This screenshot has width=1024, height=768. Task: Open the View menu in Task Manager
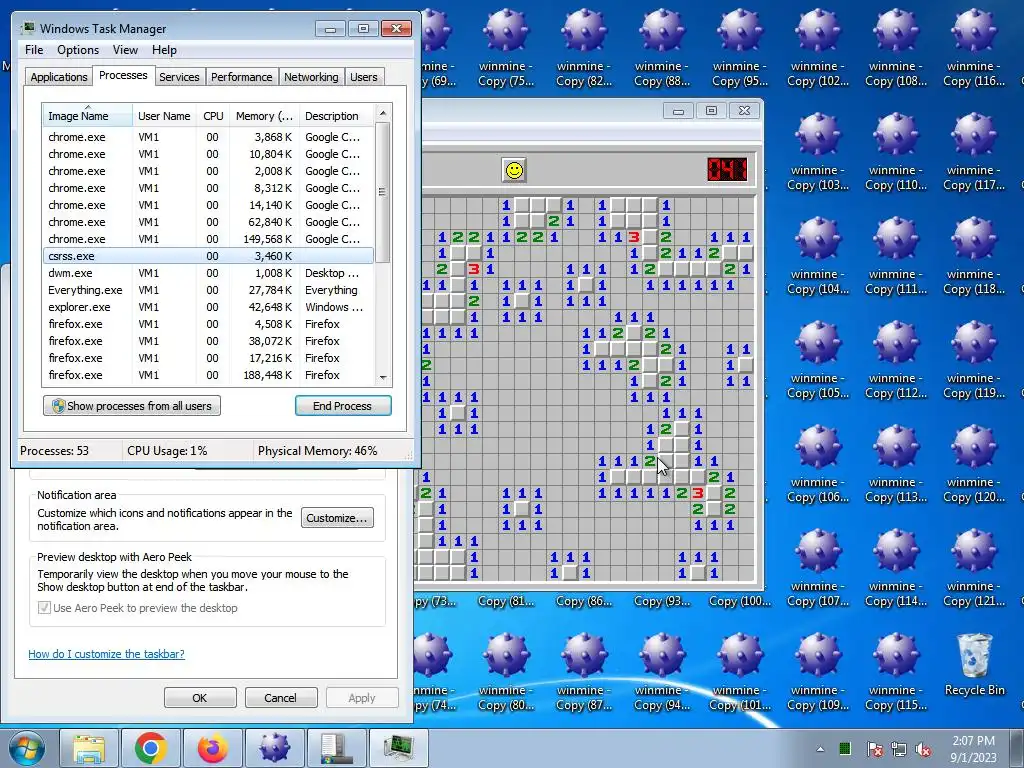coord(125,50)
